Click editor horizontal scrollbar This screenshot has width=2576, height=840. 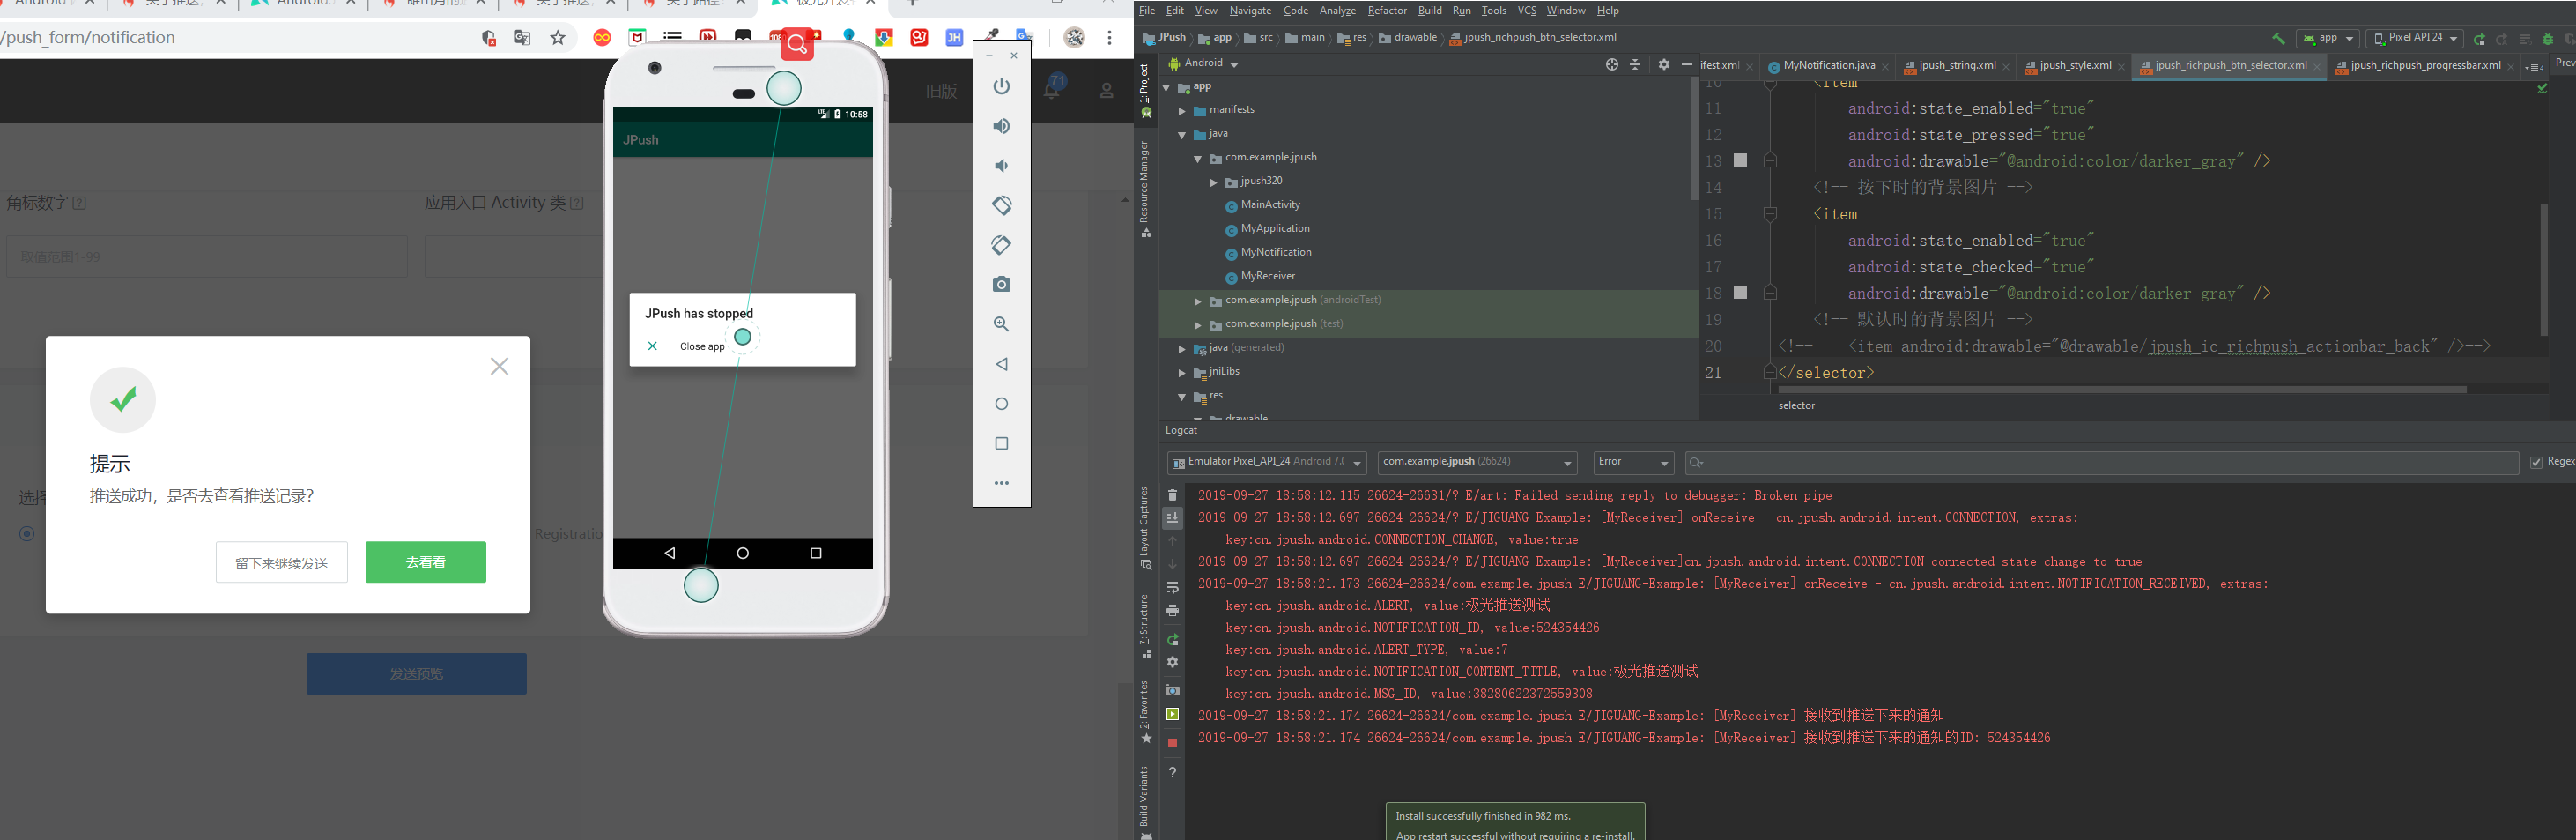click(x=2122, y=389)
